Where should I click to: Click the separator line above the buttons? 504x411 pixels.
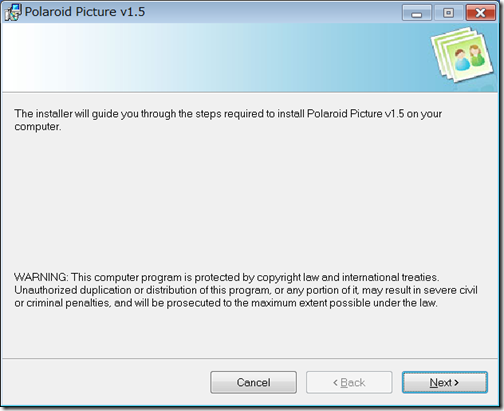click(250, 359)
